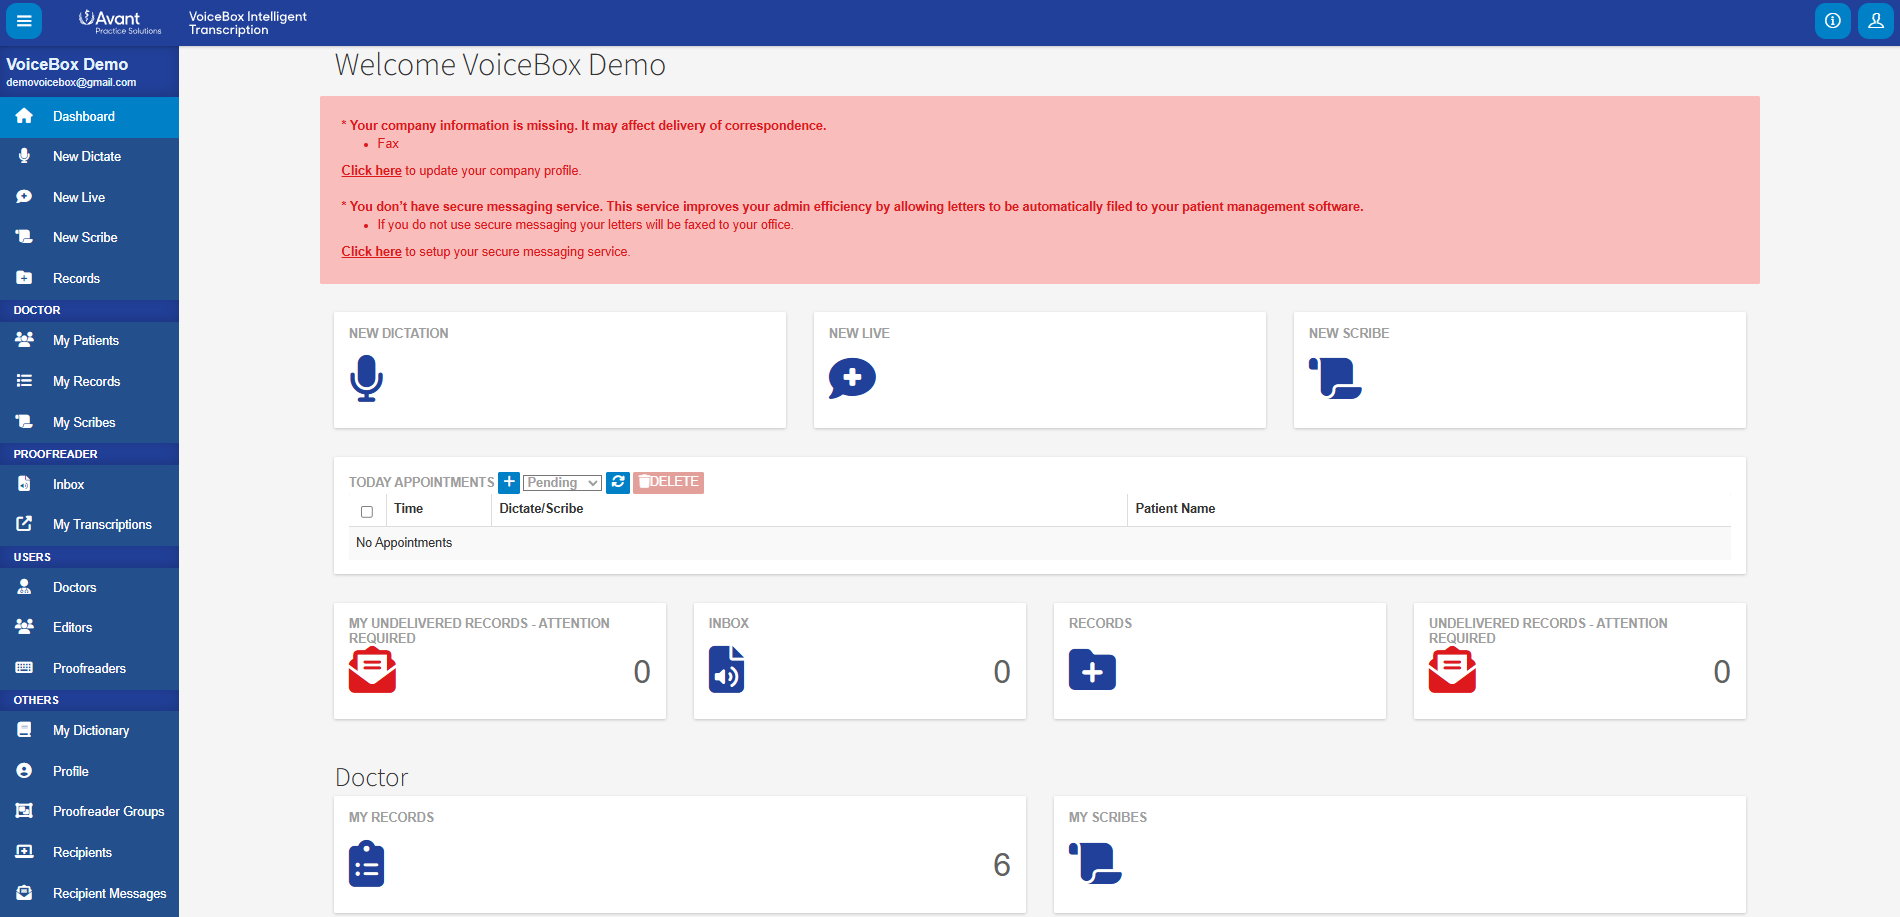Viewport: 1900px width, 917px height.
Task: Open the Inbox audio file icon
Action: (727, 669)
